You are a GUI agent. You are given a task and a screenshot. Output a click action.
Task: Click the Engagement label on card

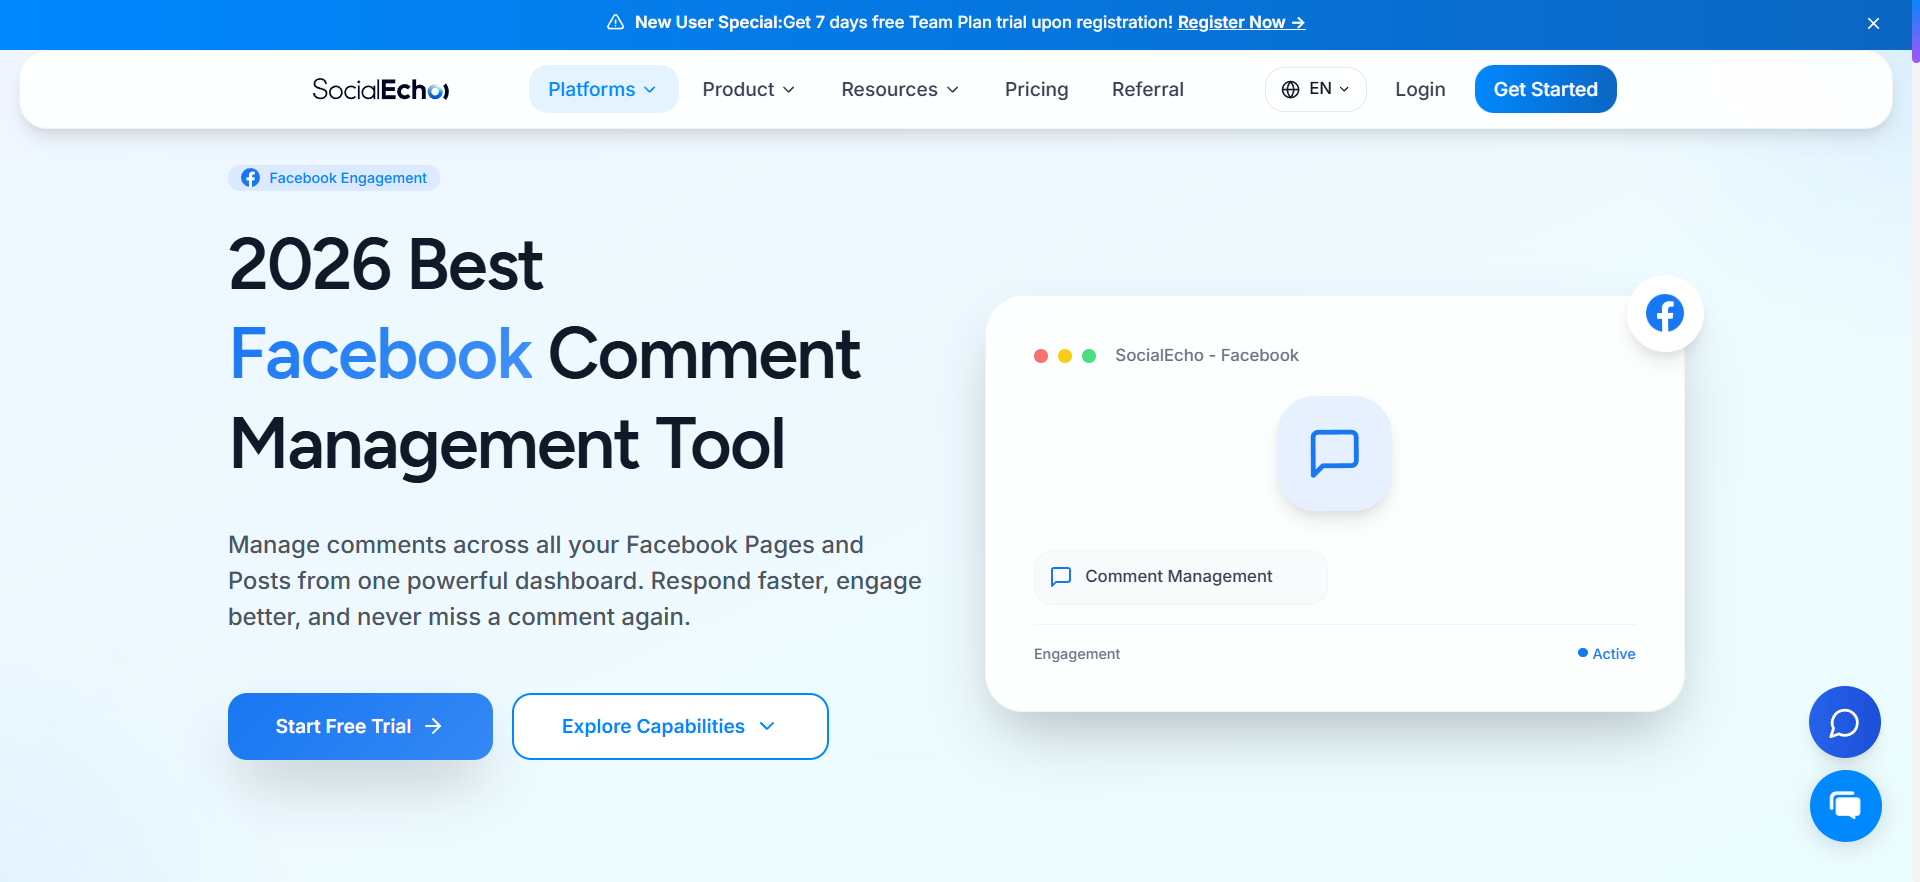click(1076, 654)
